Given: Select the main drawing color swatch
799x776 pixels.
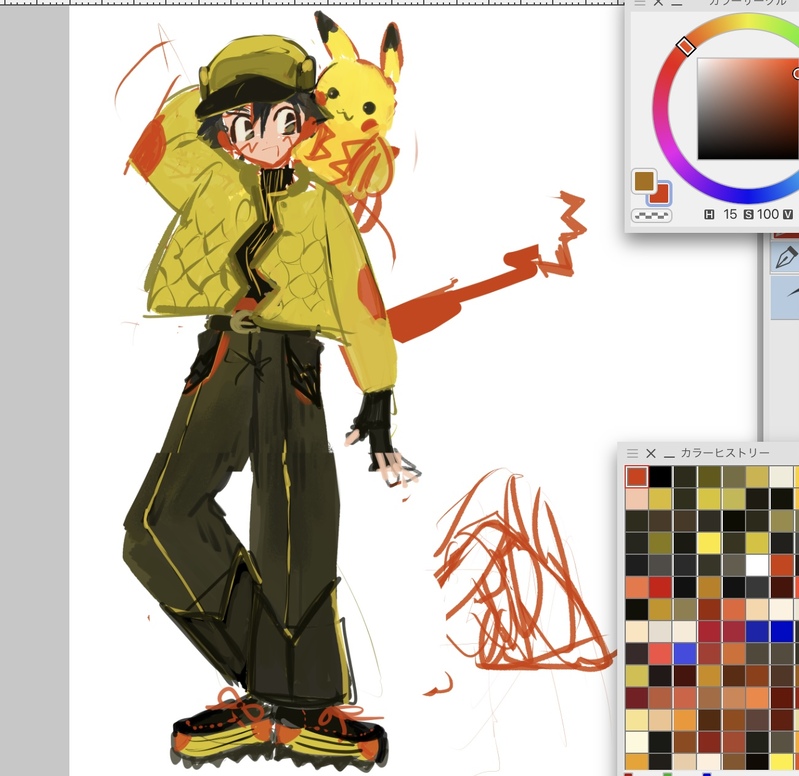Looking at the screenshot, I should pyautogui.click(x=644, y=181).
